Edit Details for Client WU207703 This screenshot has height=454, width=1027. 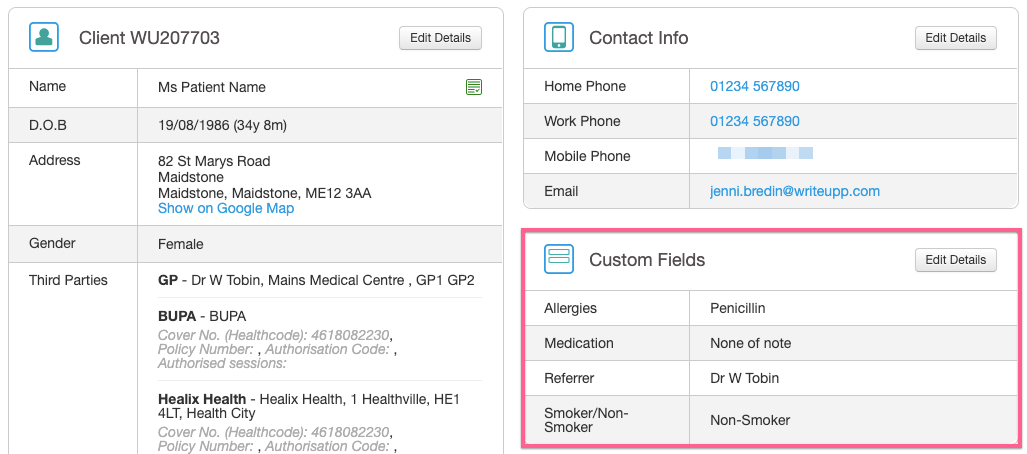click(x=440, y=38)
